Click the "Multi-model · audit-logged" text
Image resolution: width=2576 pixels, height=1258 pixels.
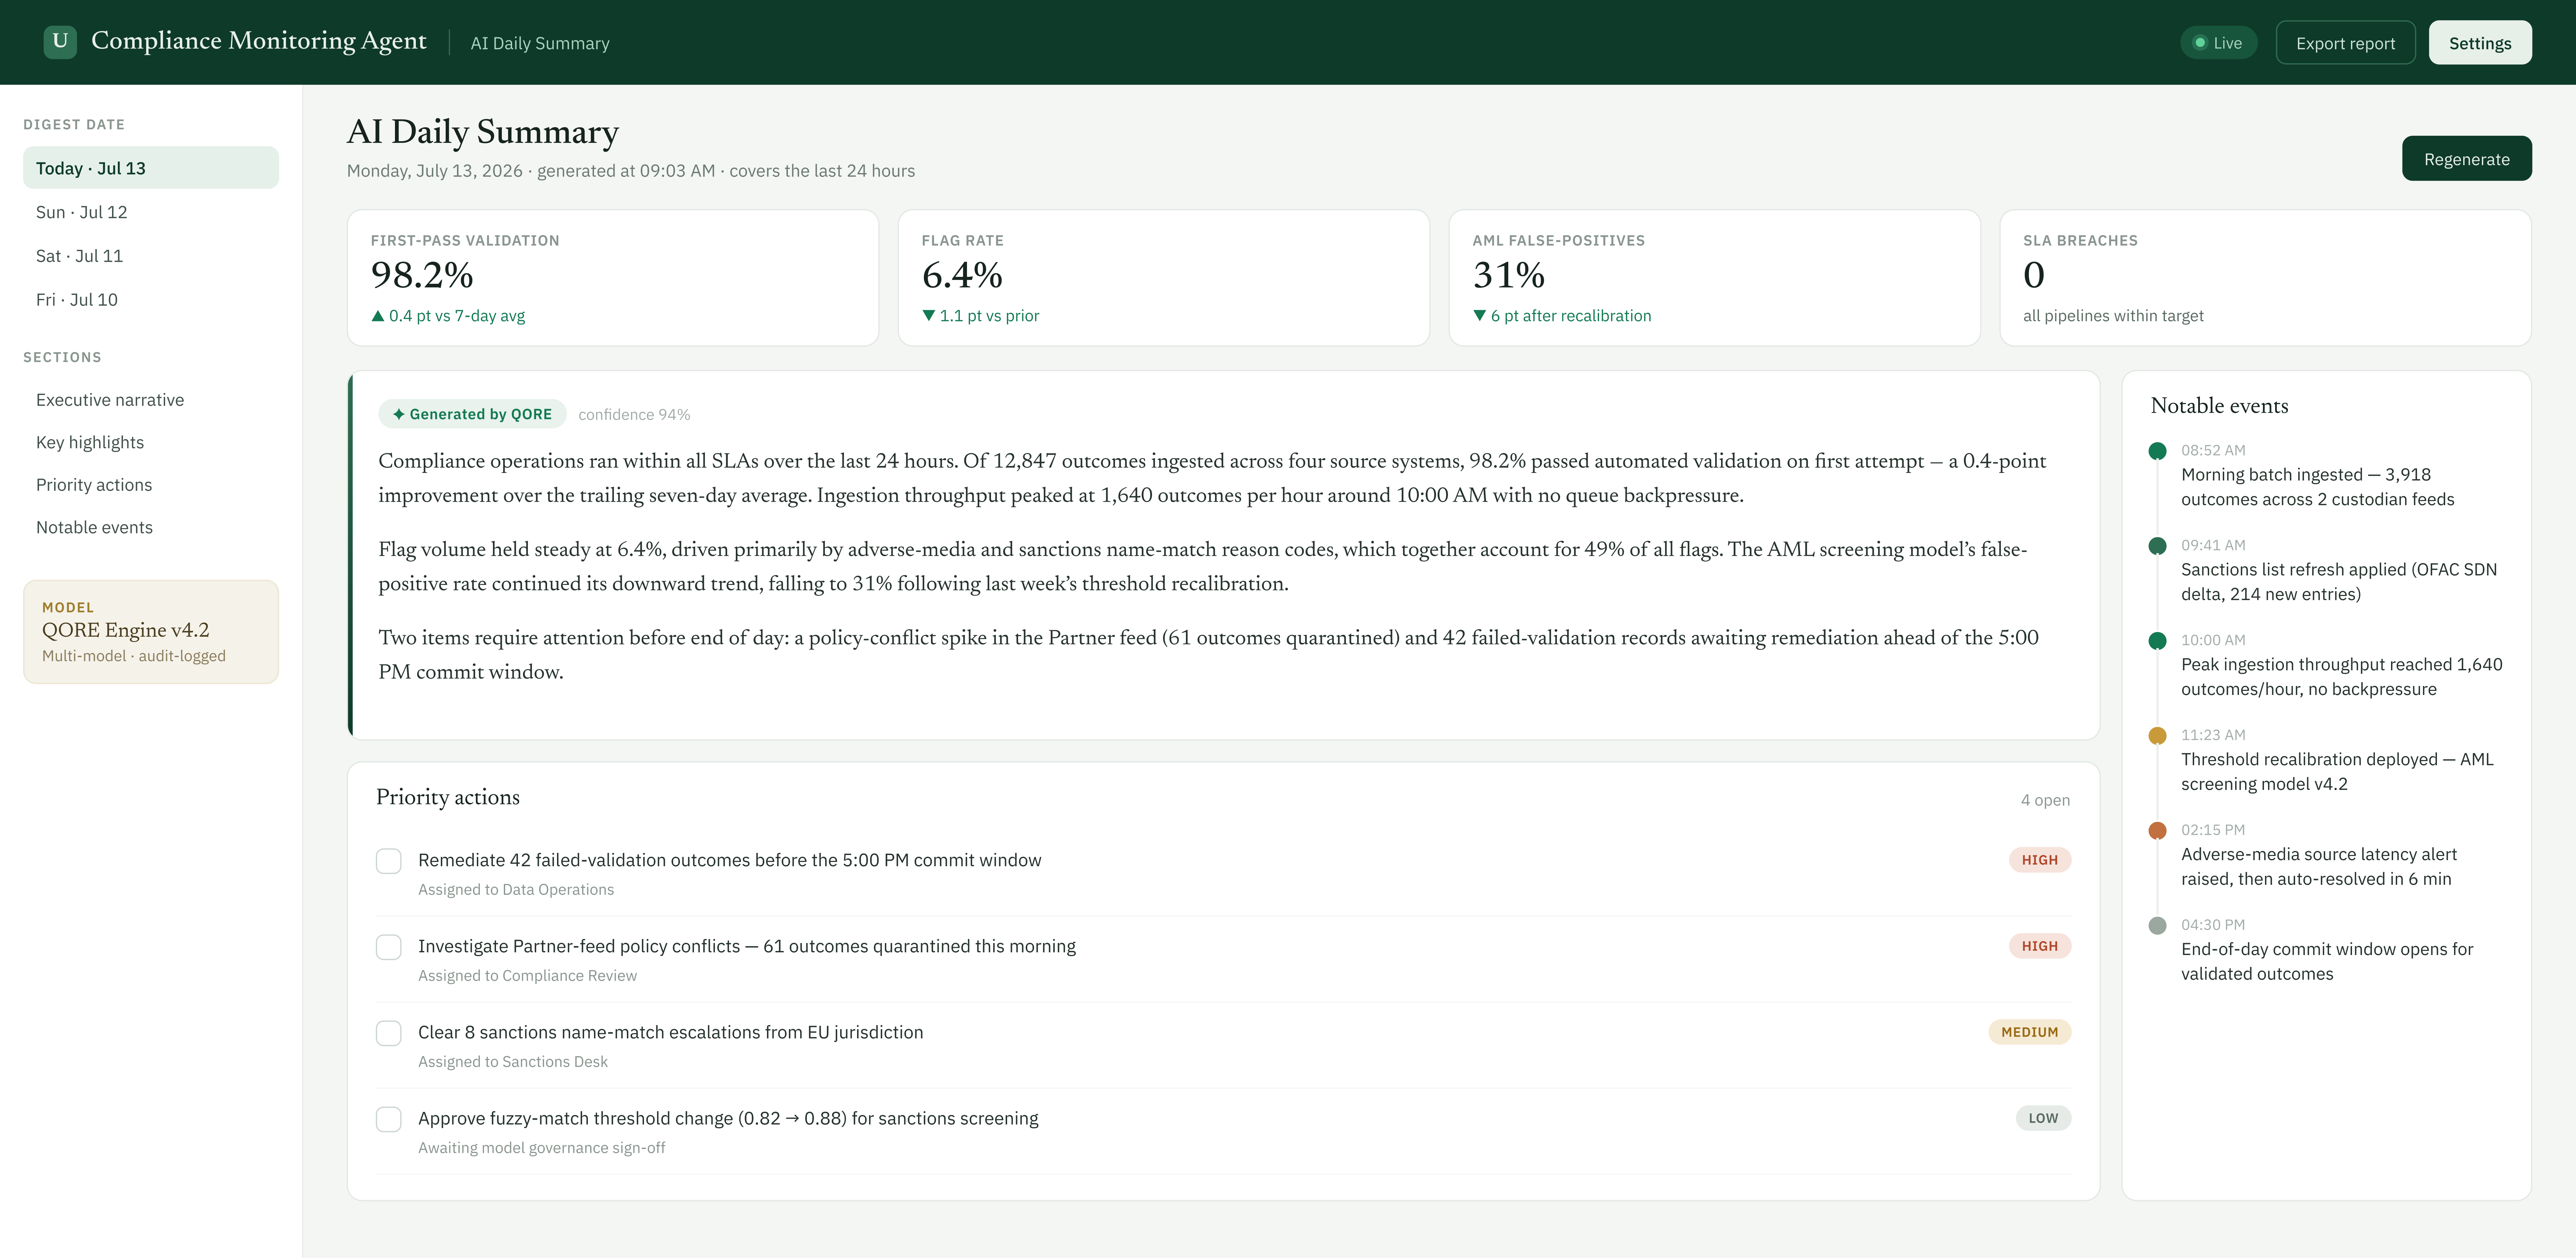tap(134, 656)
